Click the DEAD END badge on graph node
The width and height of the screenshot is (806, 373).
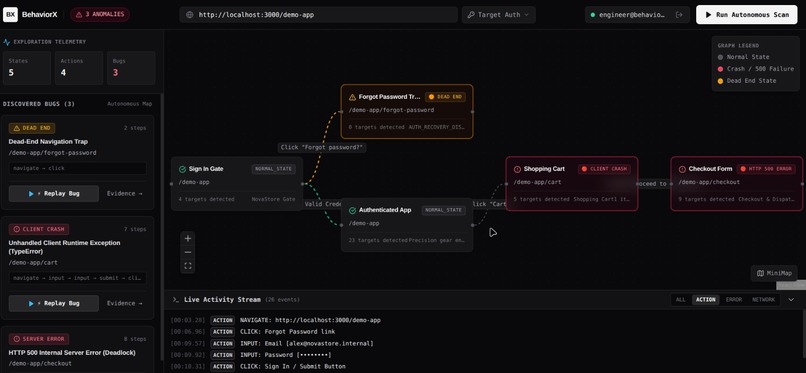pos(445,97)
